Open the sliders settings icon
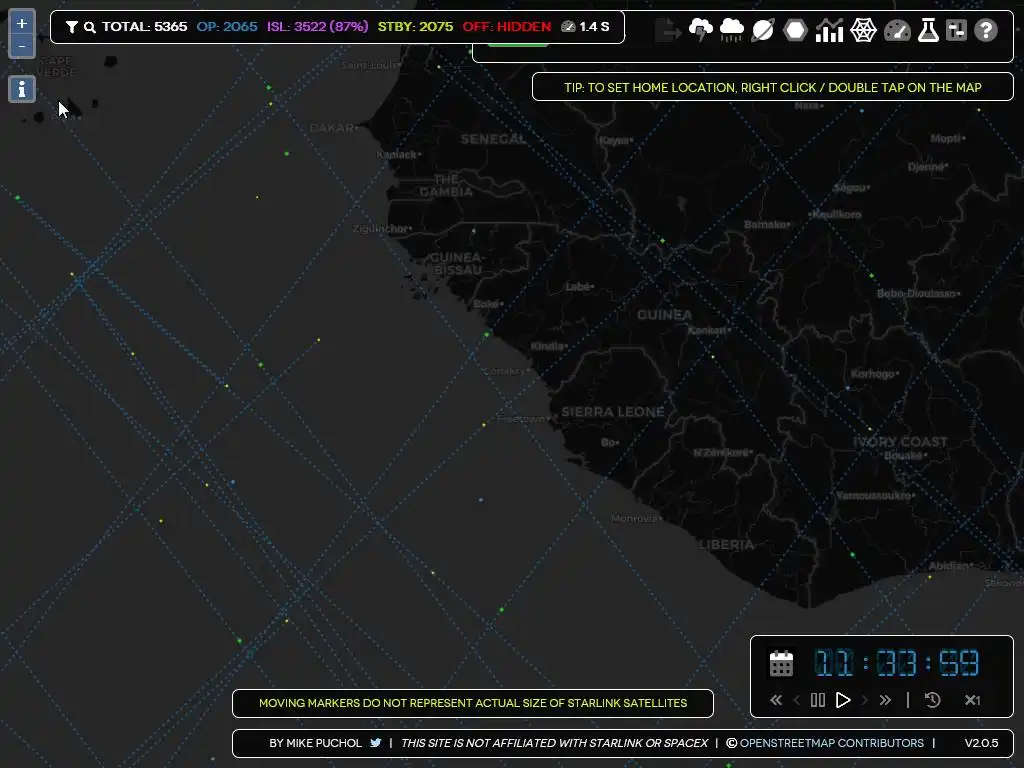 click(x=956, y=30)
